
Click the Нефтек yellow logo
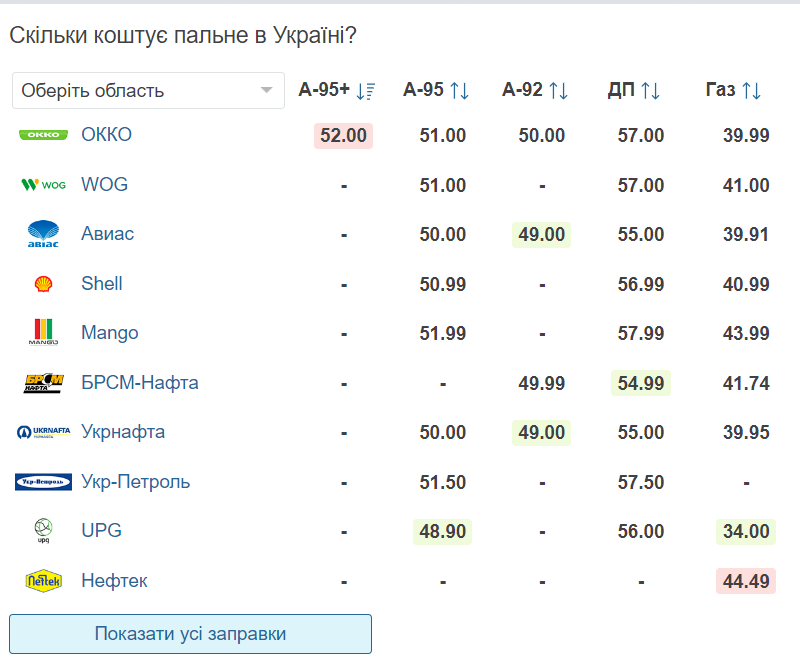pos(43,580)
